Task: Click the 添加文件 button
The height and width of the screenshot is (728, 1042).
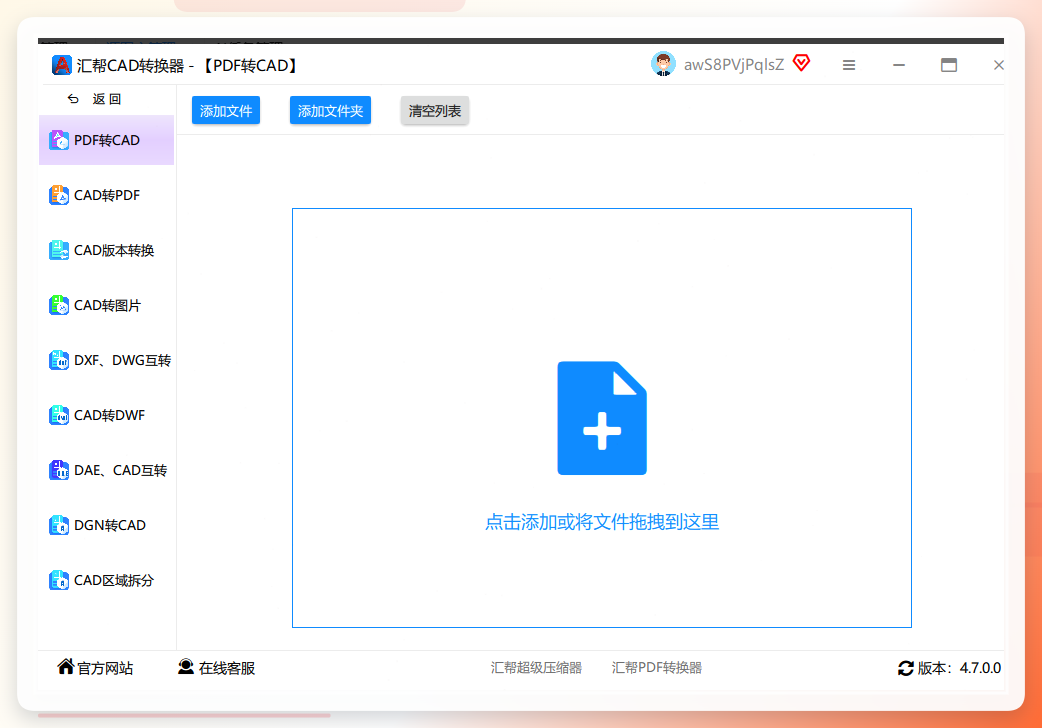Action: pos(226,110)
